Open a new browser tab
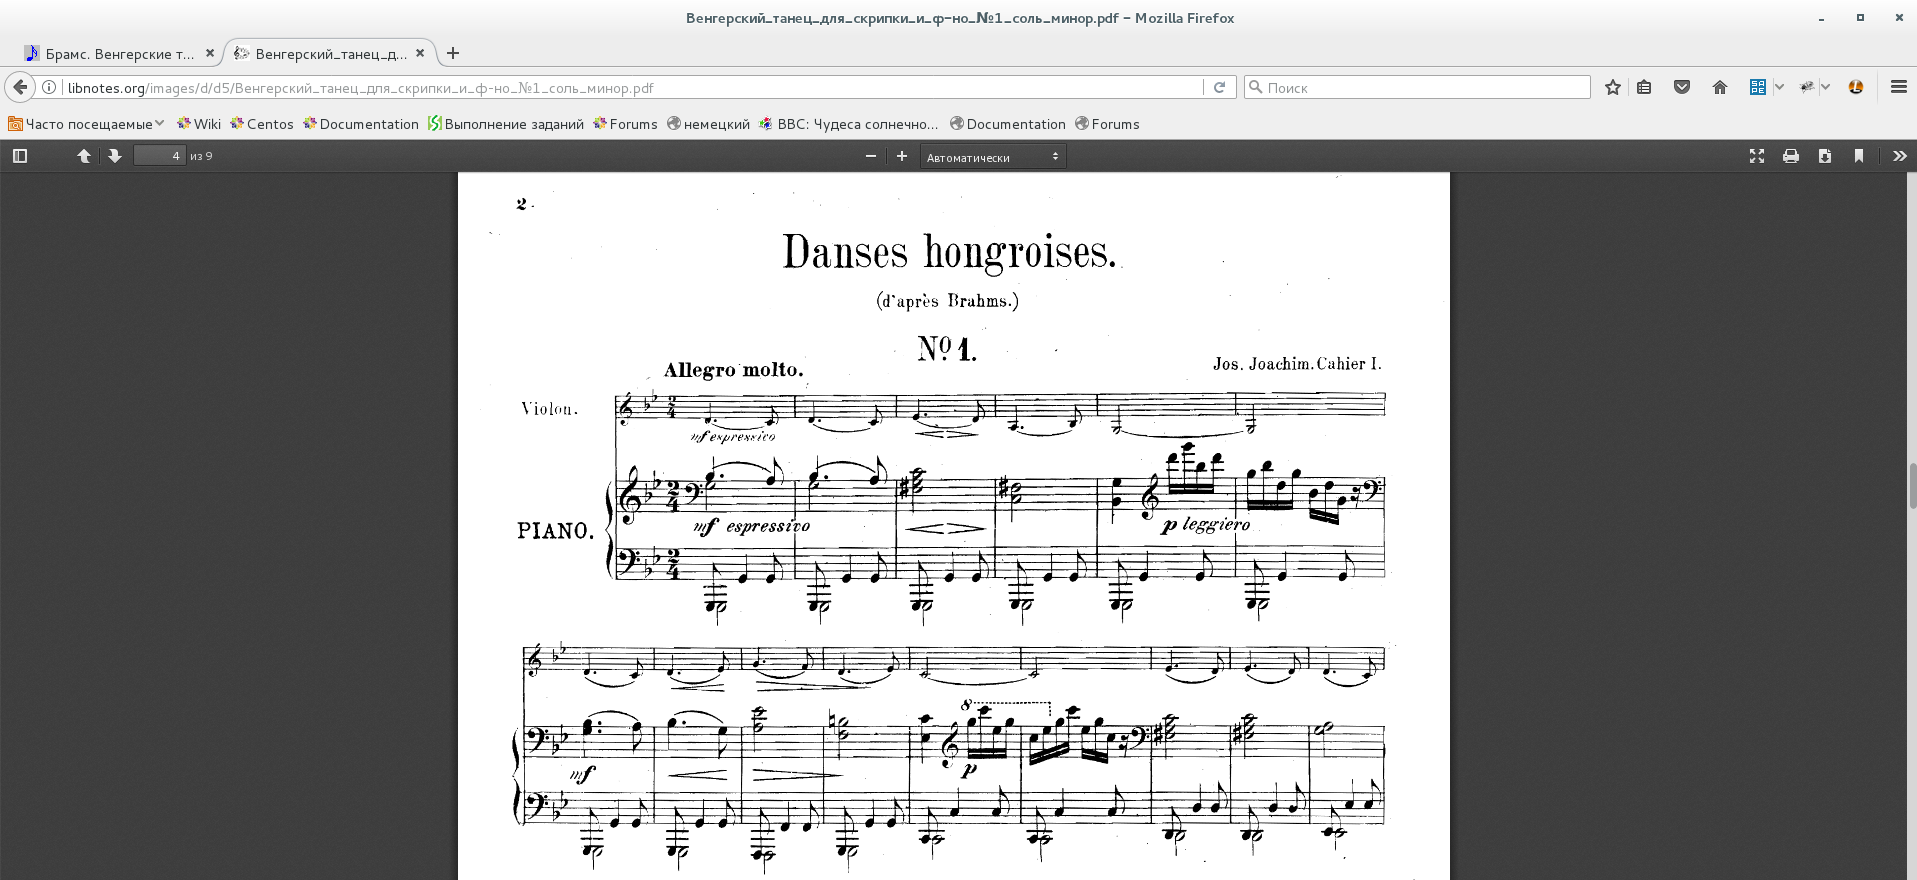The height and width of the screenshot is (880, 1917). click(453, 53)
